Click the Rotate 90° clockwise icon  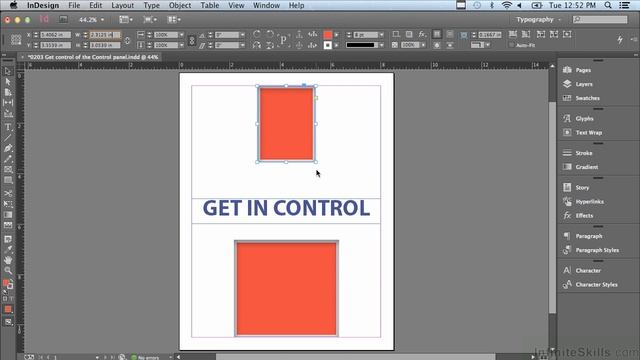click(257, 34)
